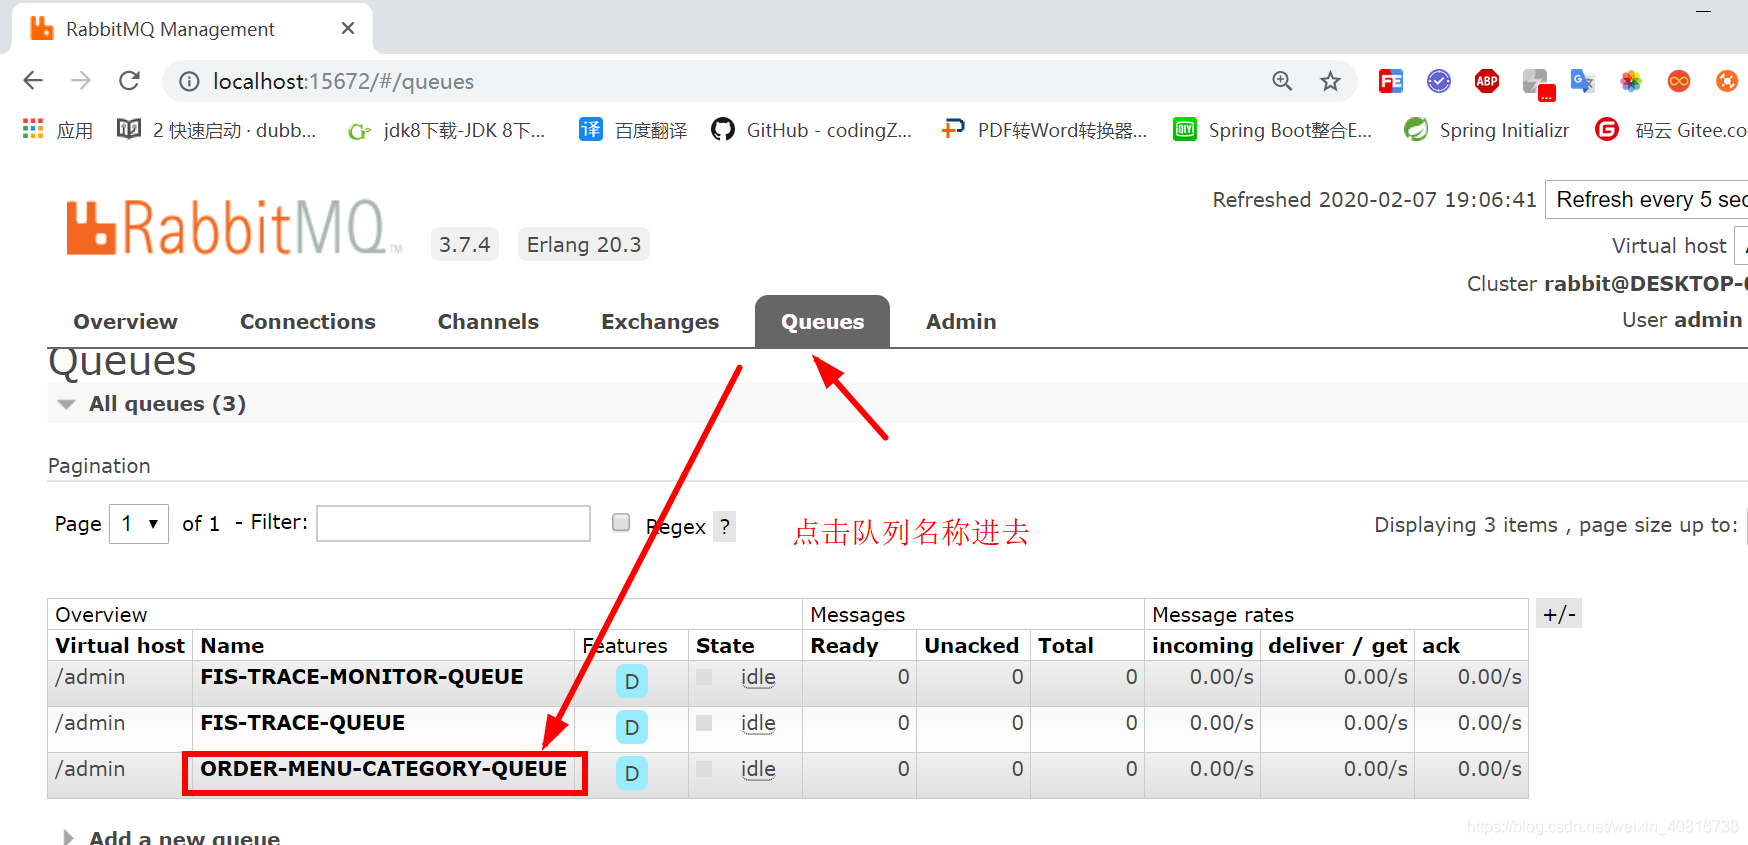Open the Refresh every 5 seconds dropdown
Viewport: 1748px width, 845px height.
[1647, 199]
